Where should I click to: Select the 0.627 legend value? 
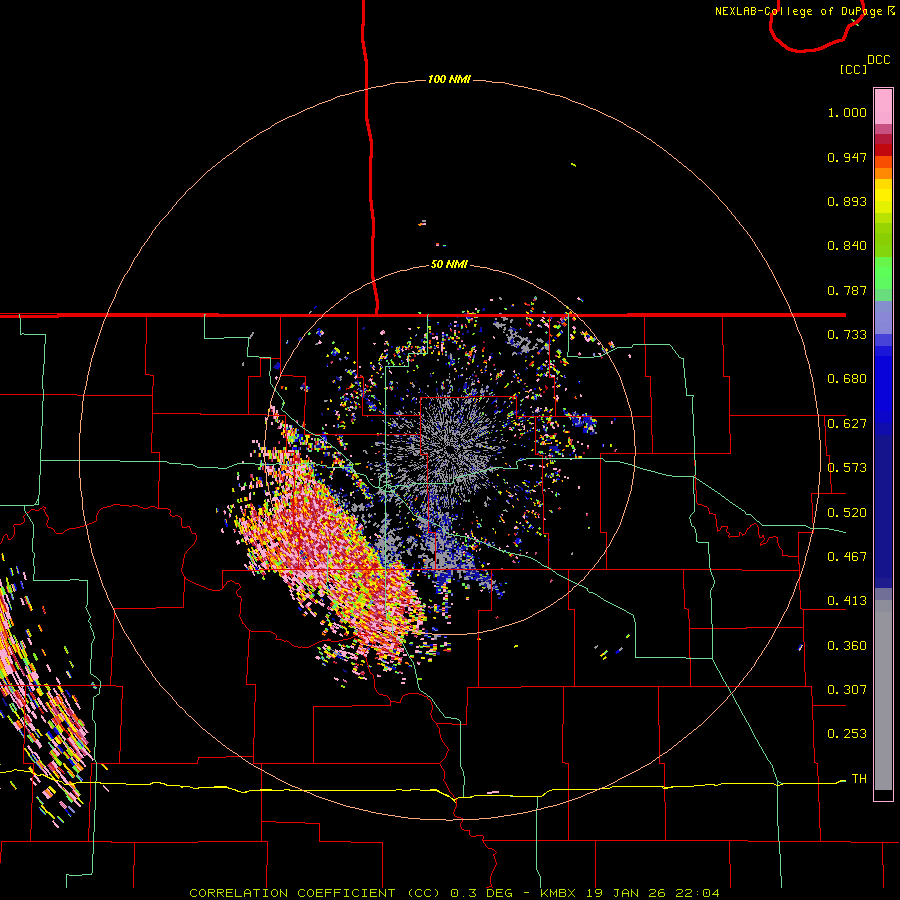pos(847,424)
